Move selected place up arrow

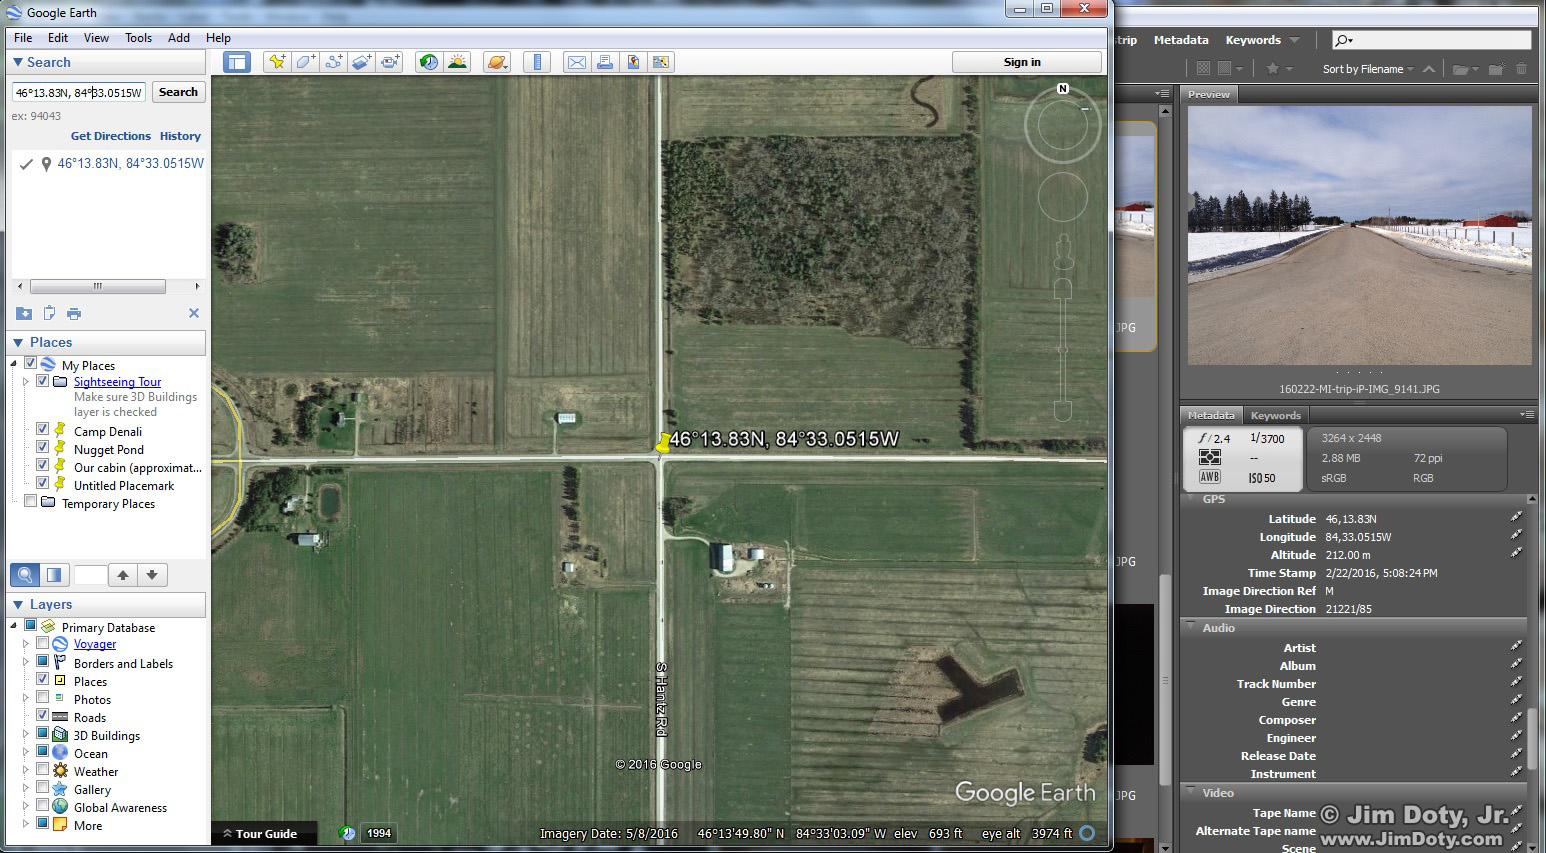[123, 575]
